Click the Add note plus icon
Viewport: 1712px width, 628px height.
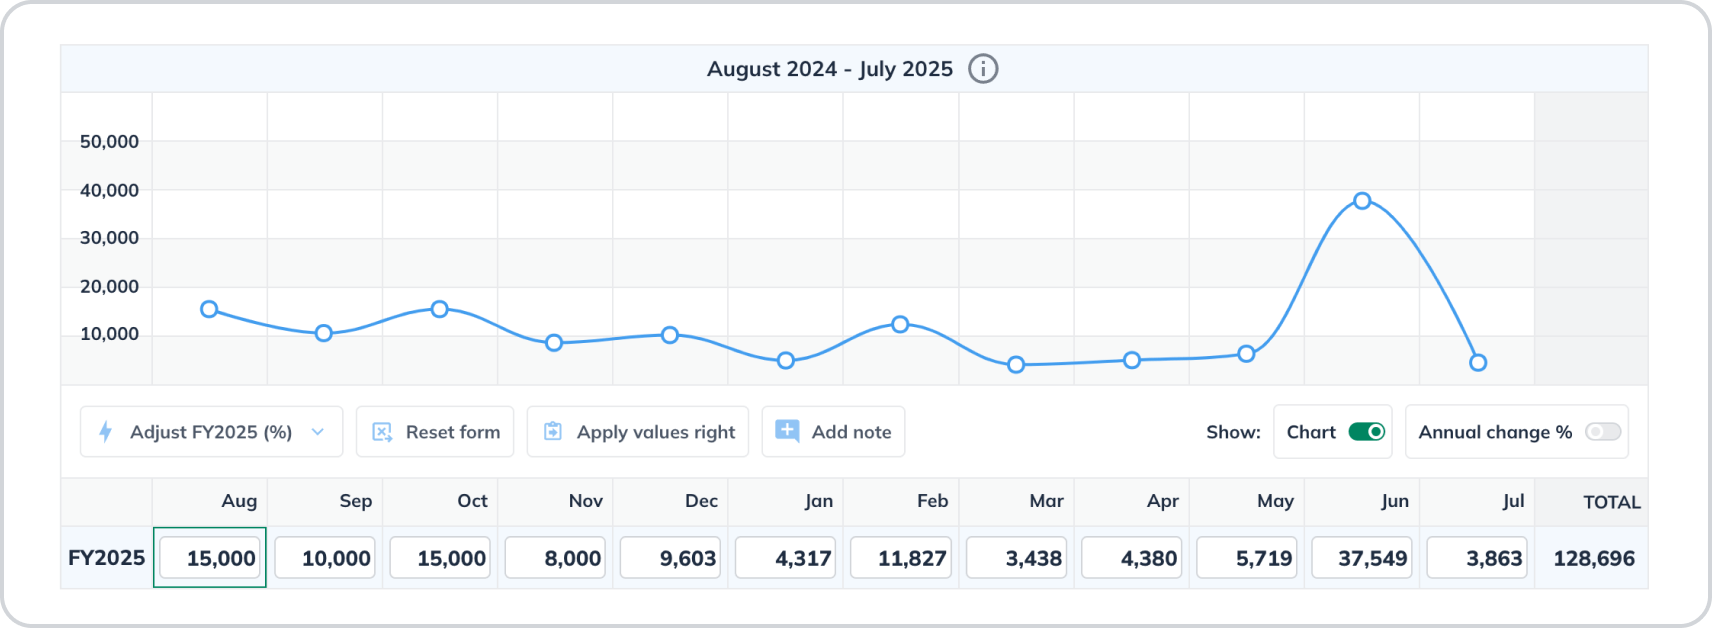(787, 431)
